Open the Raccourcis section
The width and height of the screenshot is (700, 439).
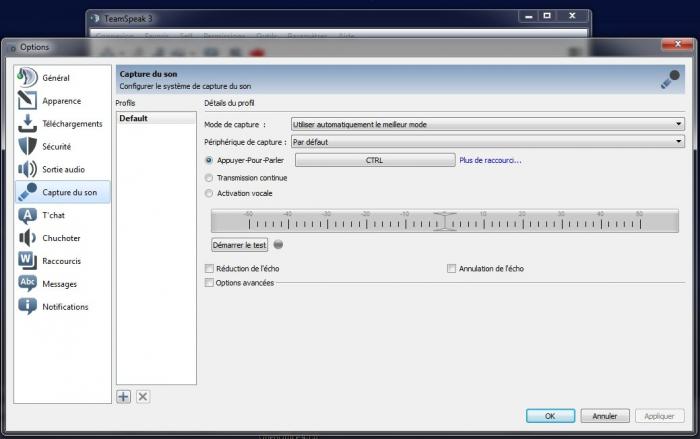62,261
